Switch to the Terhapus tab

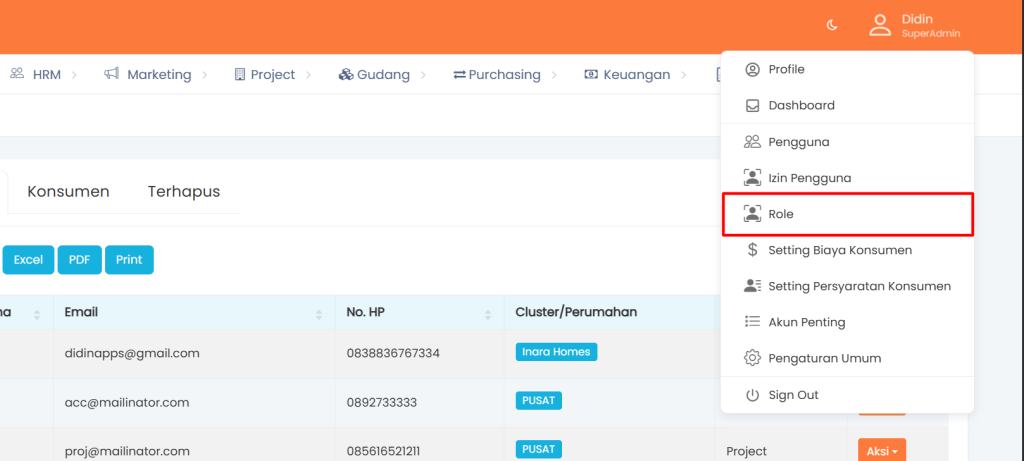point(184,191)
